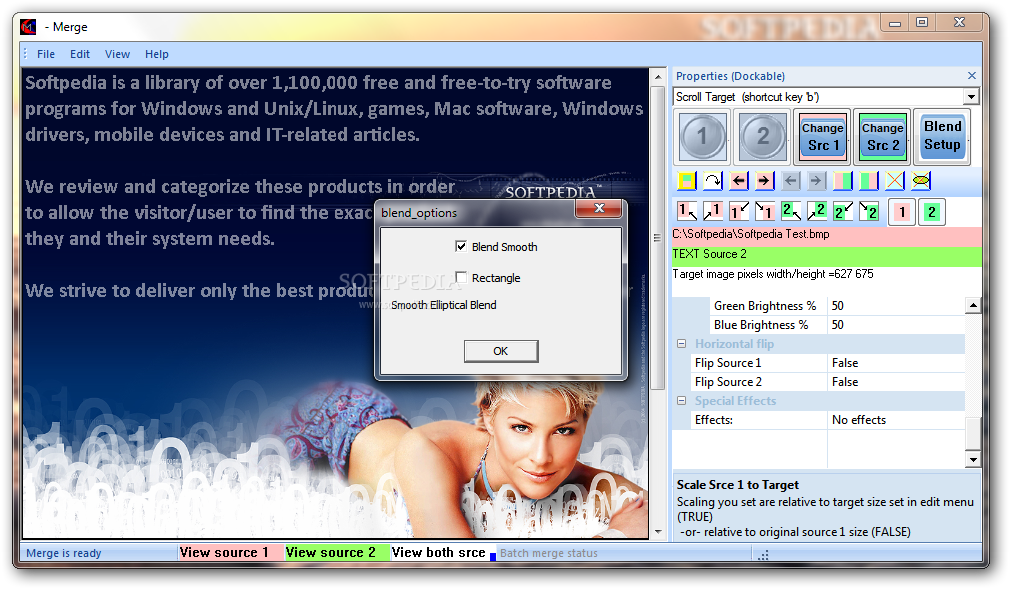The width and height of the screenshot is (1010, 589).
Task: Click the Effects: property label
Action: (714, 420)
